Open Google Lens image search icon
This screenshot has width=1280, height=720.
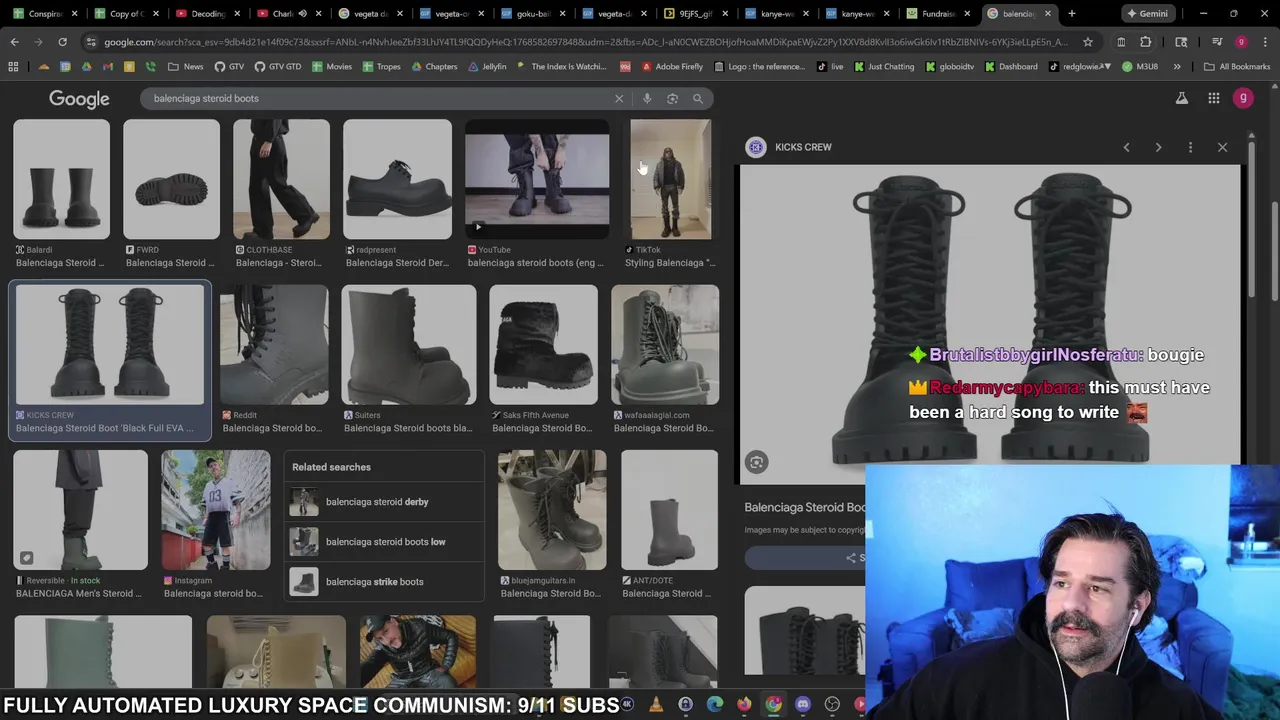[x=672, y=99]
